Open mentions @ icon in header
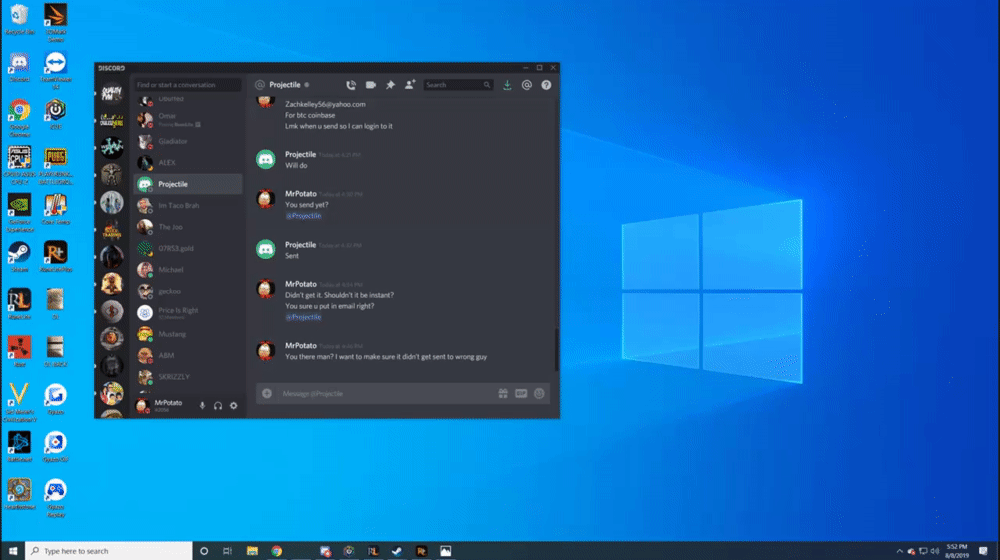Image resolution: width=1000 pixels, height=560 pixels. coord(527,85)
